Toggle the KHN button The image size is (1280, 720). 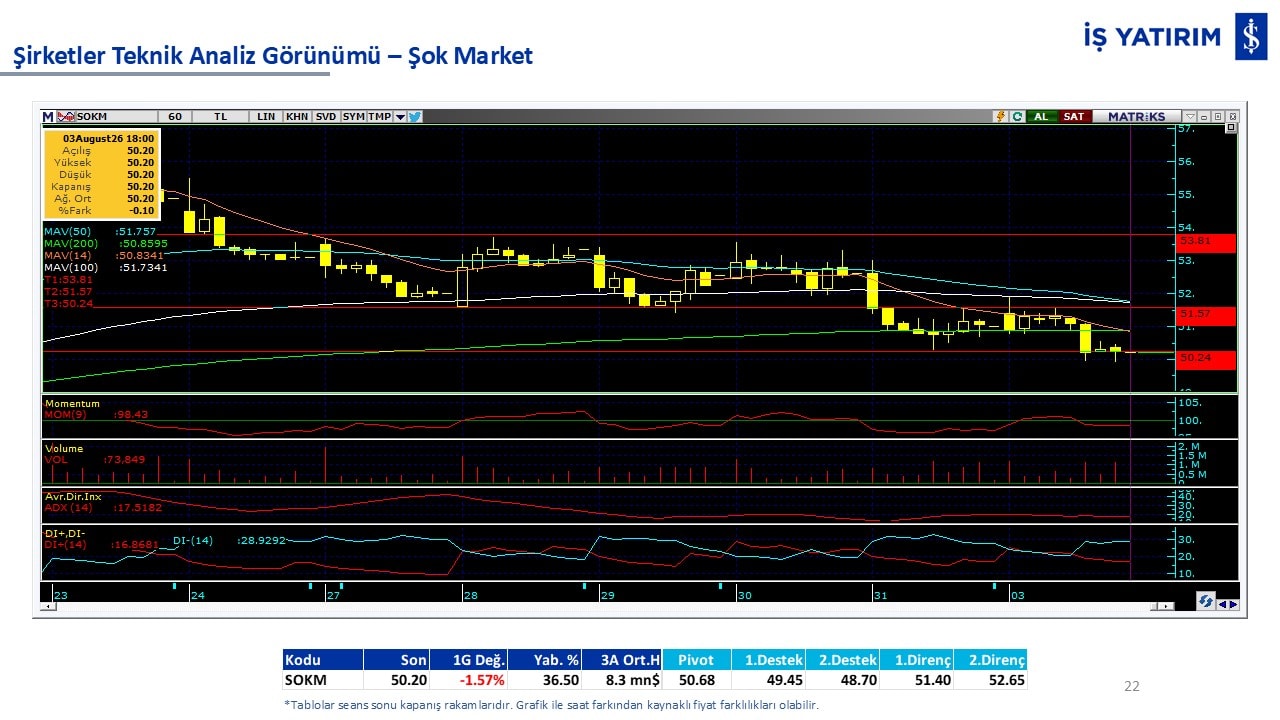click(x=297, y=116)
